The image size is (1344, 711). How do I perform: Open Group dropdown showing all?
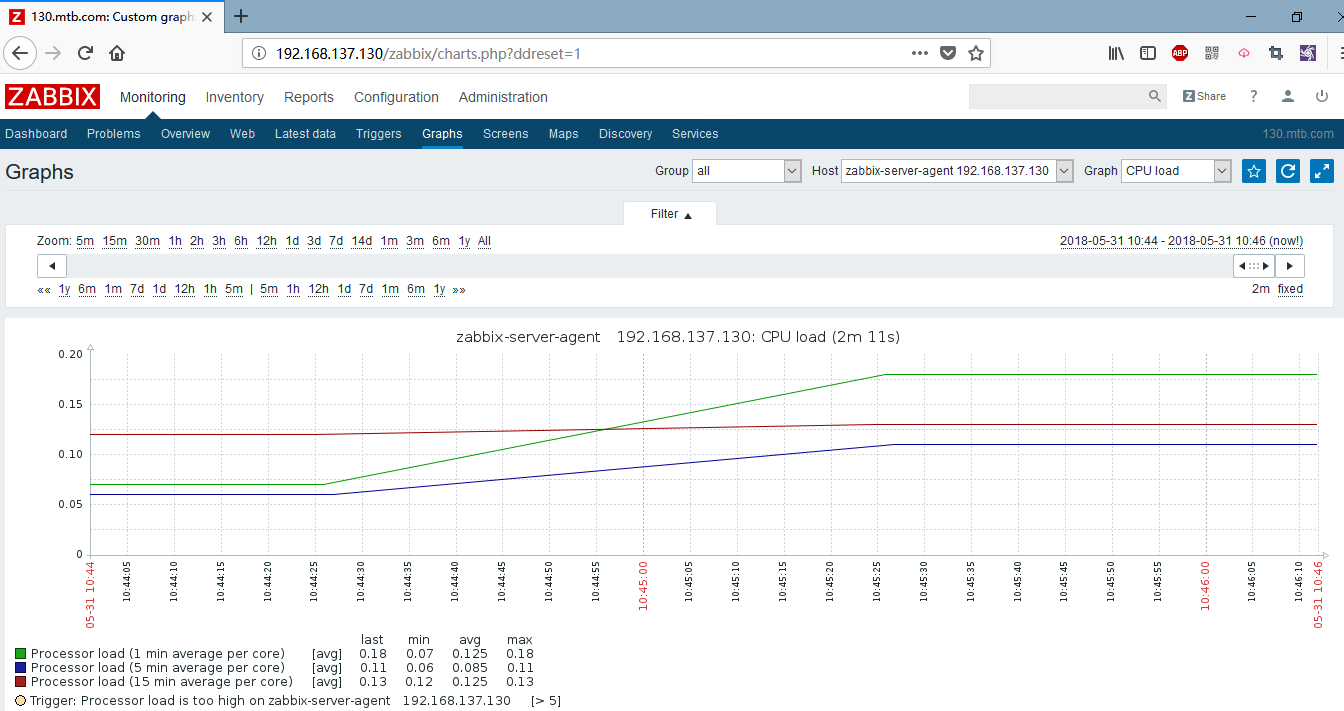[749, 171]
